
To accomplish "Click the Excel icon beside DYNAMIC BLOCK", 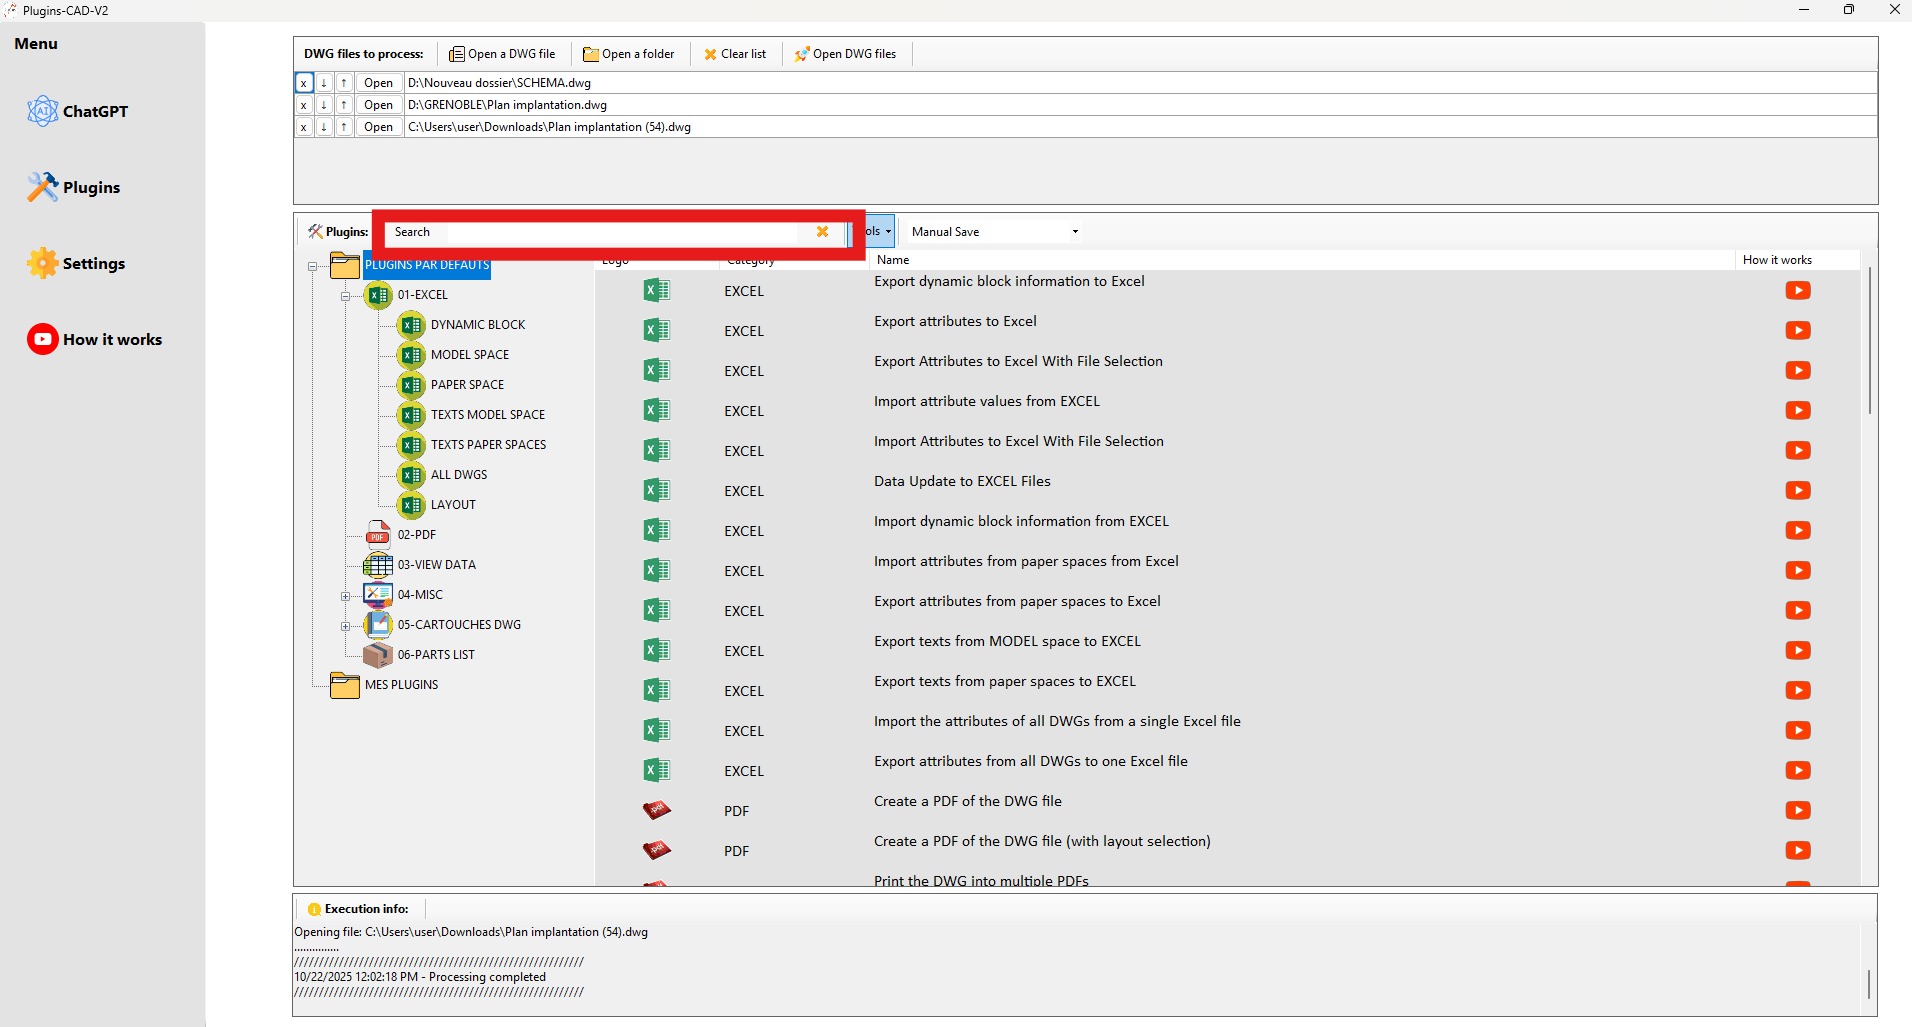I will tap(410, 325).
